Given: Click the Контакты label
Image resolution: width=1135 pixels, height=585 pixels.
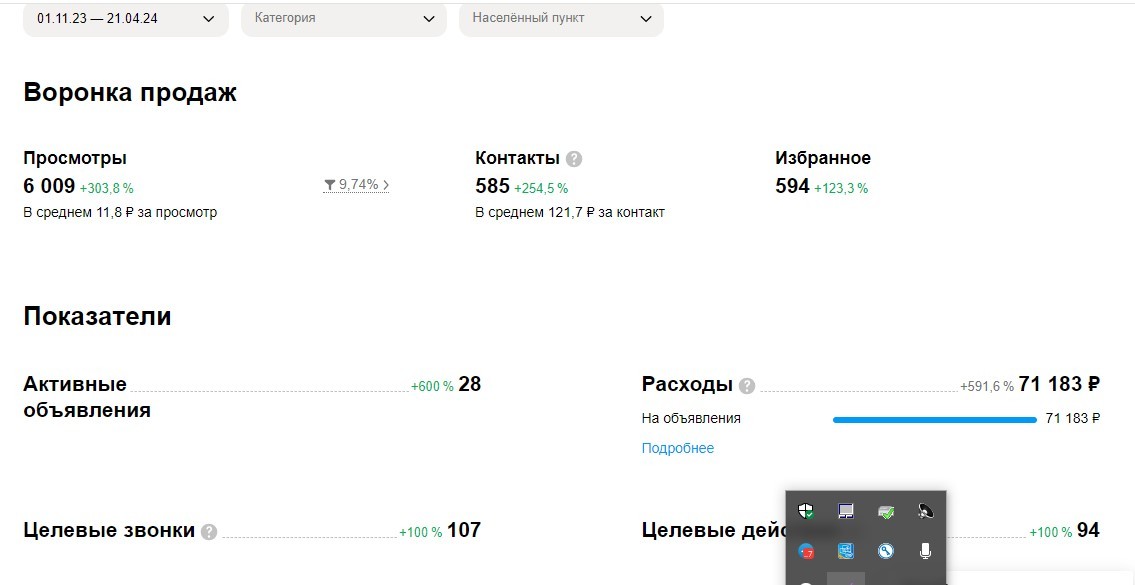Looking at the screenshot, I should point(518,158).
